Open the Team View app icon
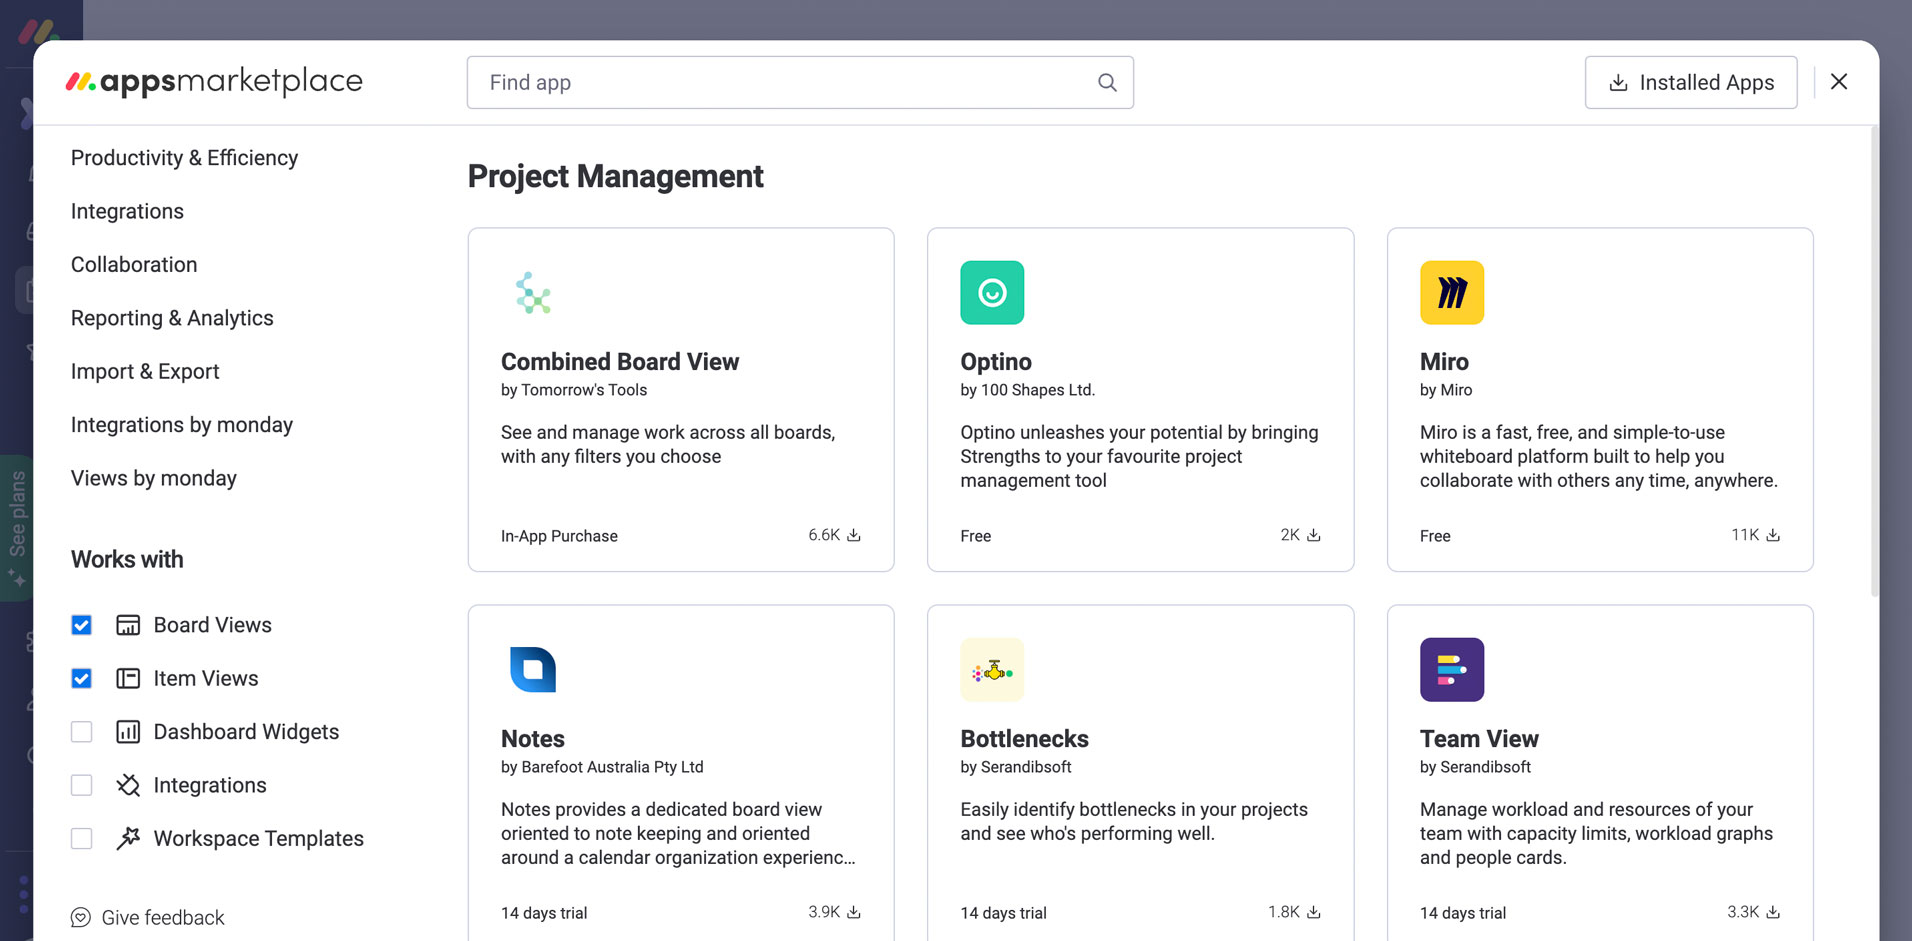1912x941 pixels. (1452, 670)
